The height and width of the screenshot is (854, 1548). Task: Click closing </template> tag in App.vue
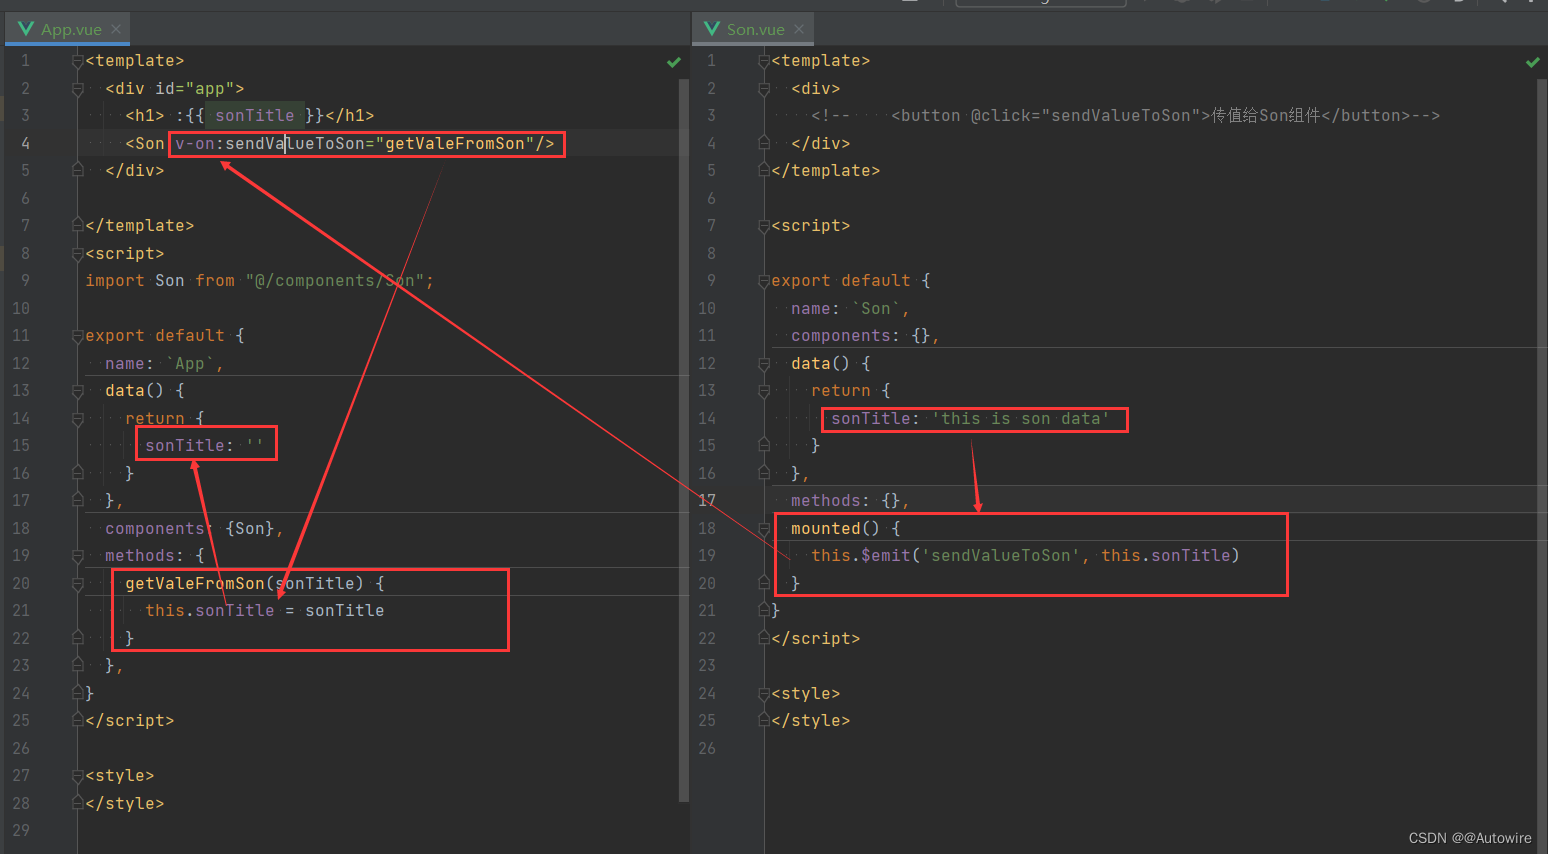pos(140,226)
